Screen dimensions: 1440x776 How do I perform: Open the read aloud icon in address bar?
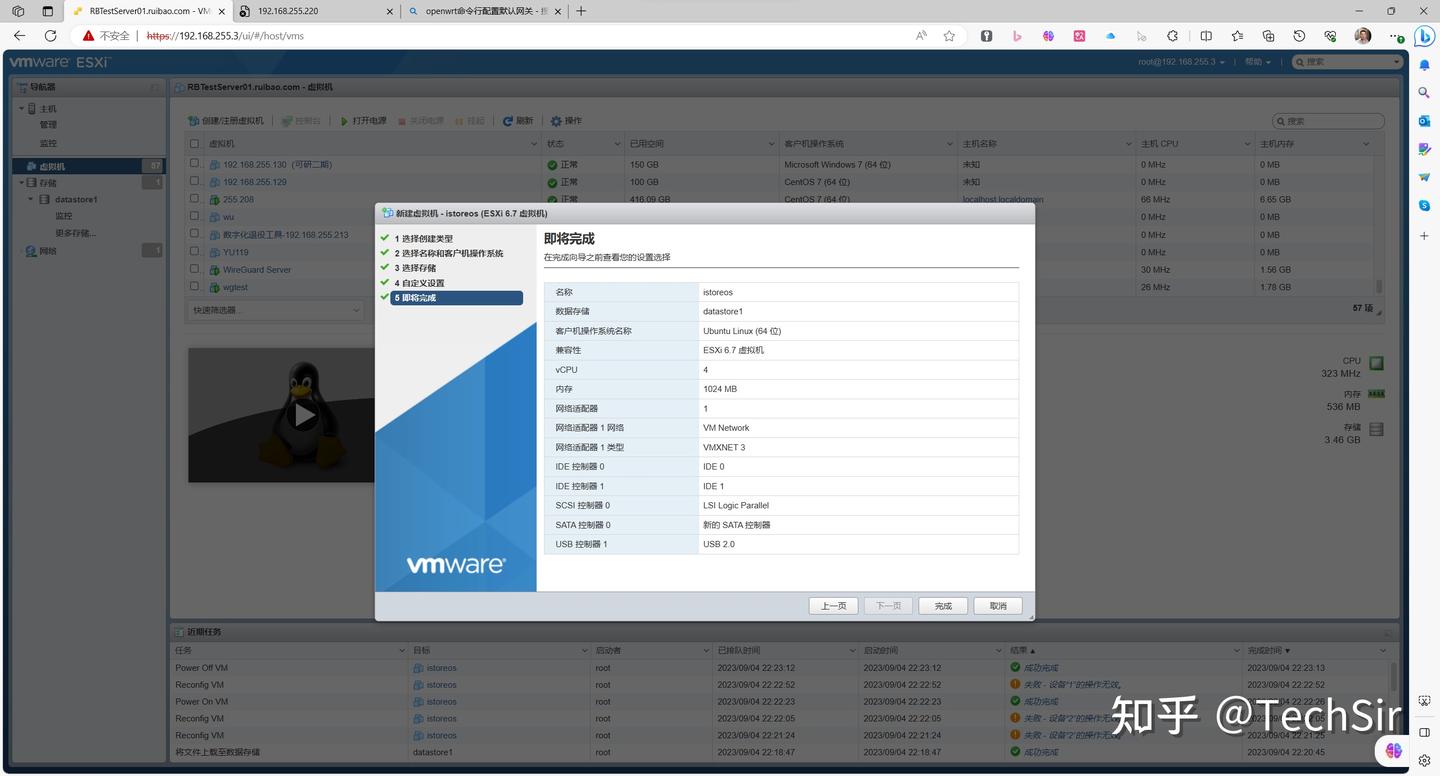point(921,36)
